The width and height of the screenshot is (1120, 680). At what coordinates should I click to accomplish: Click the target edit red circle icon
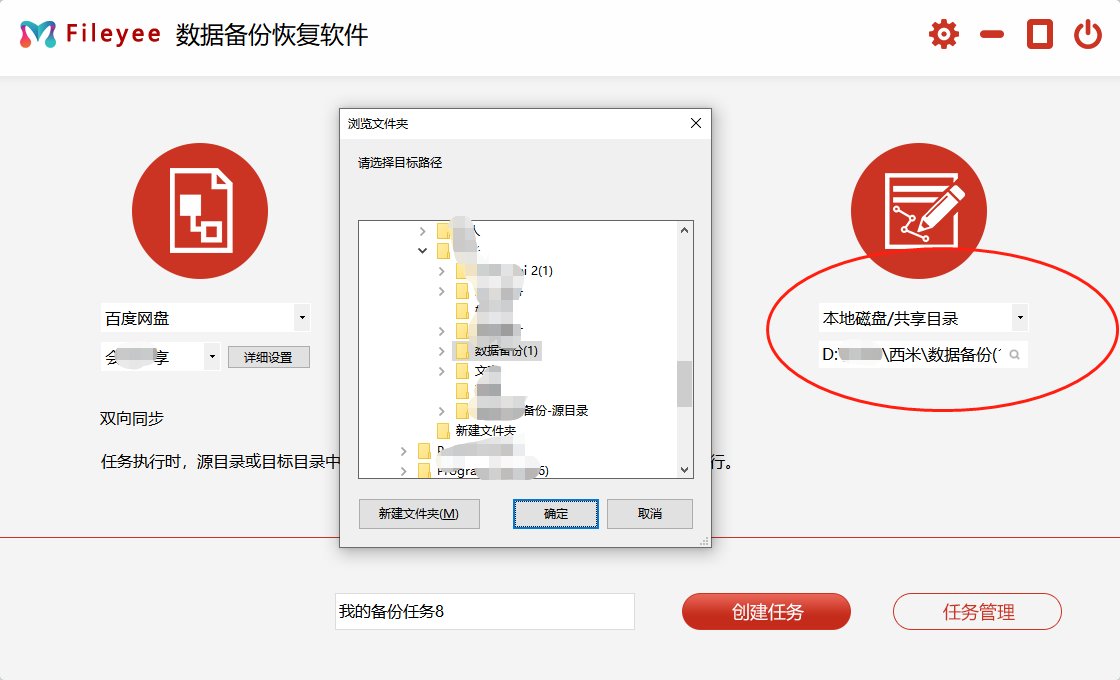(x=919, y=211)
